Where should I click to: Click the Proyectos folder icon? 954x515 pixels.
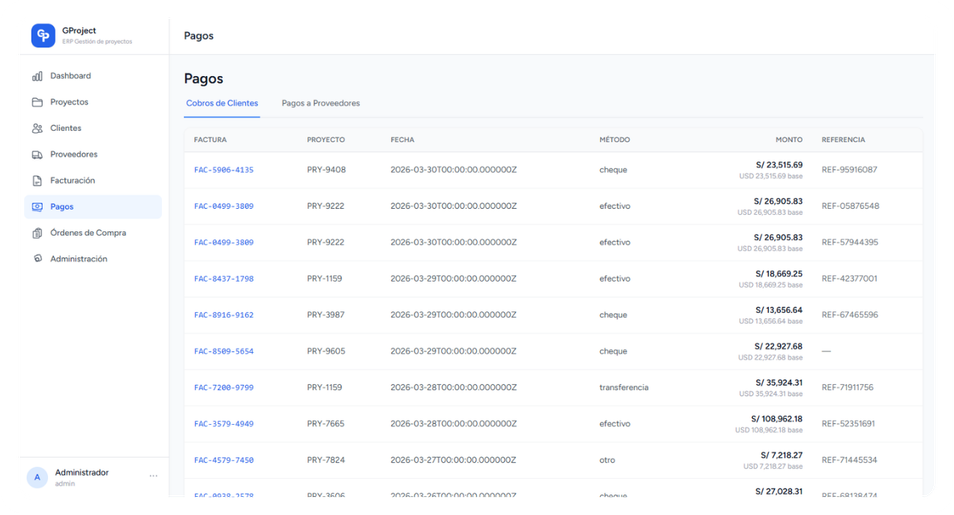pos(37,102)
